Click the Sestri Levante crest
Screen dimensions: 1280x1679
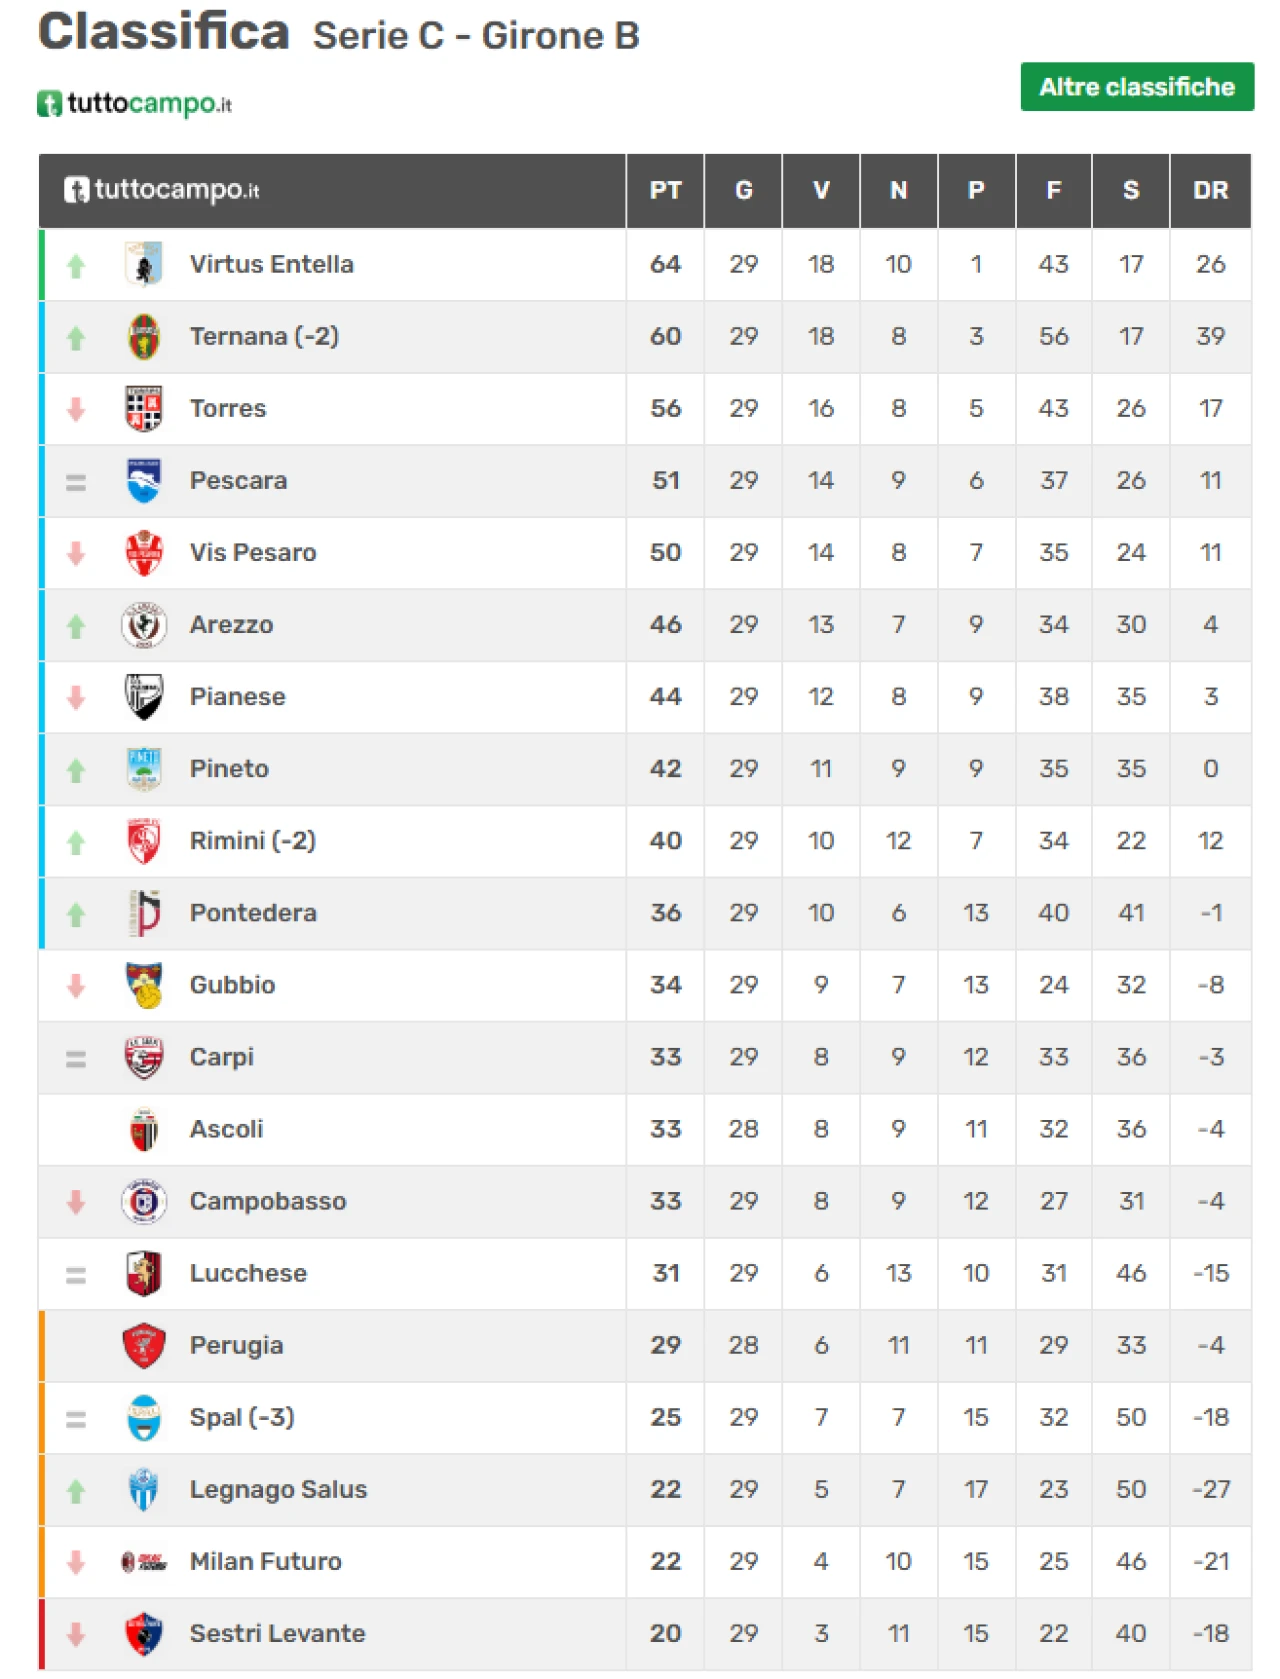point(144,1633)
